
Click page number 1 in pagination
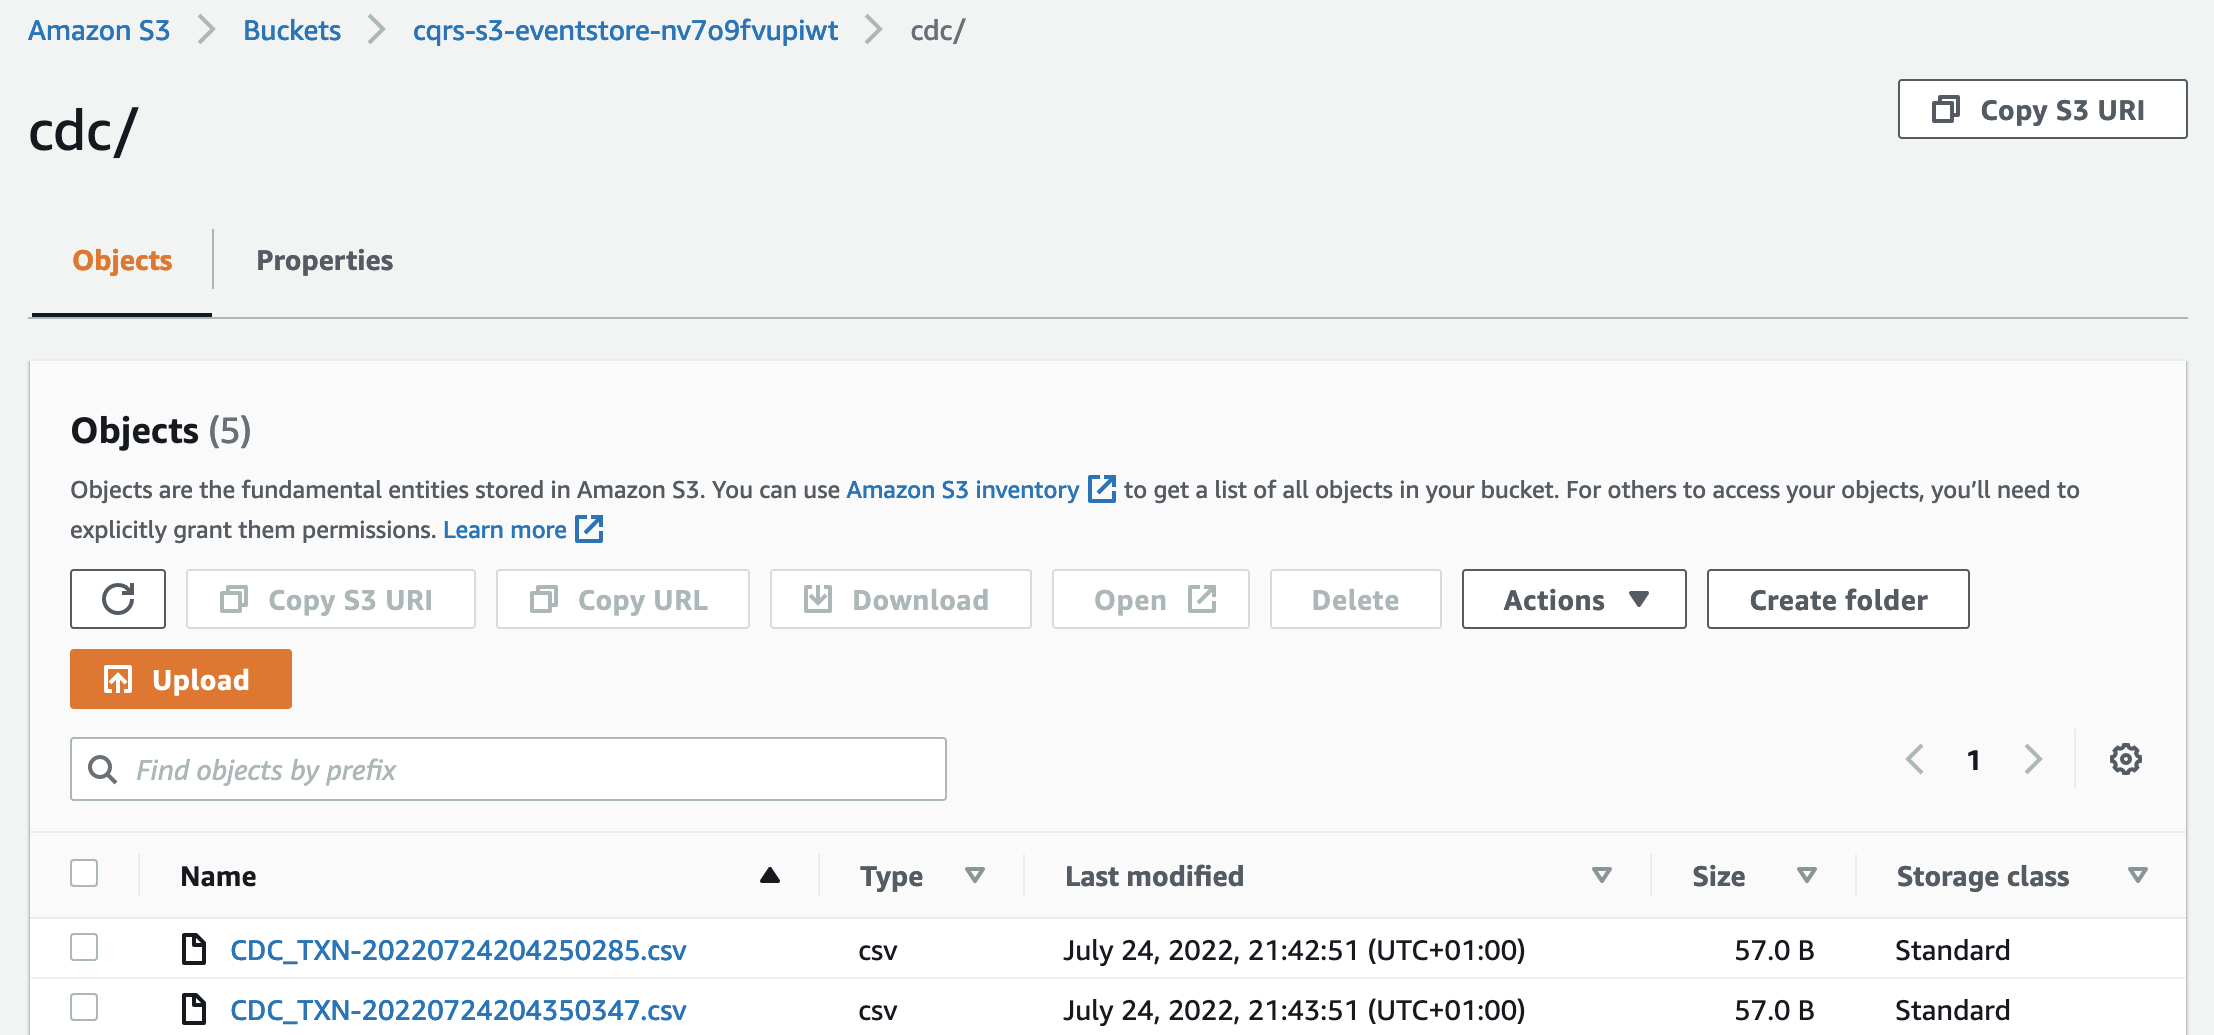(1973, 760)
